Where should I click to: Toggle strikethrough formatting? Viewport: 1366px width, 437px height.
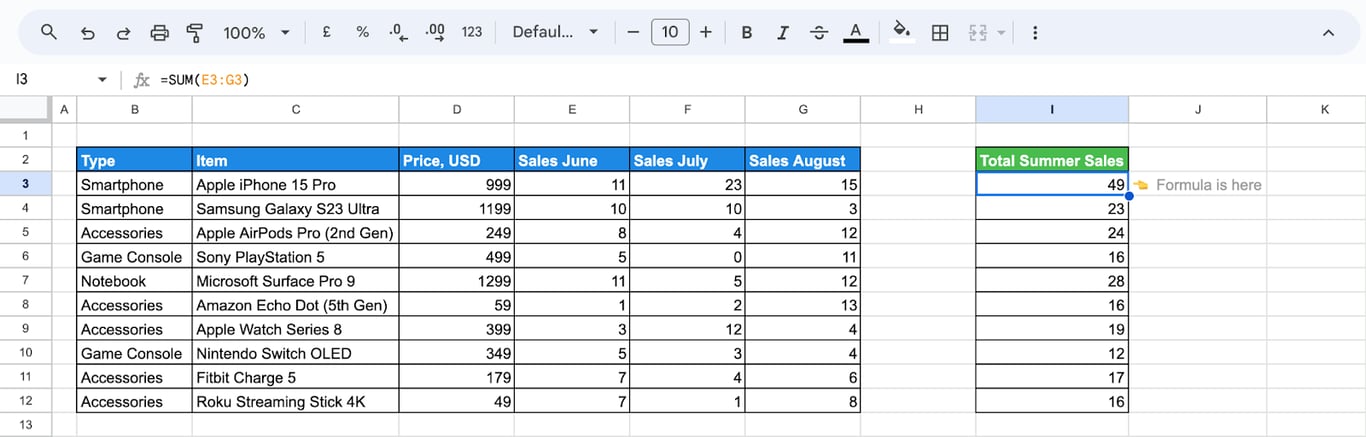pos(819,33)
